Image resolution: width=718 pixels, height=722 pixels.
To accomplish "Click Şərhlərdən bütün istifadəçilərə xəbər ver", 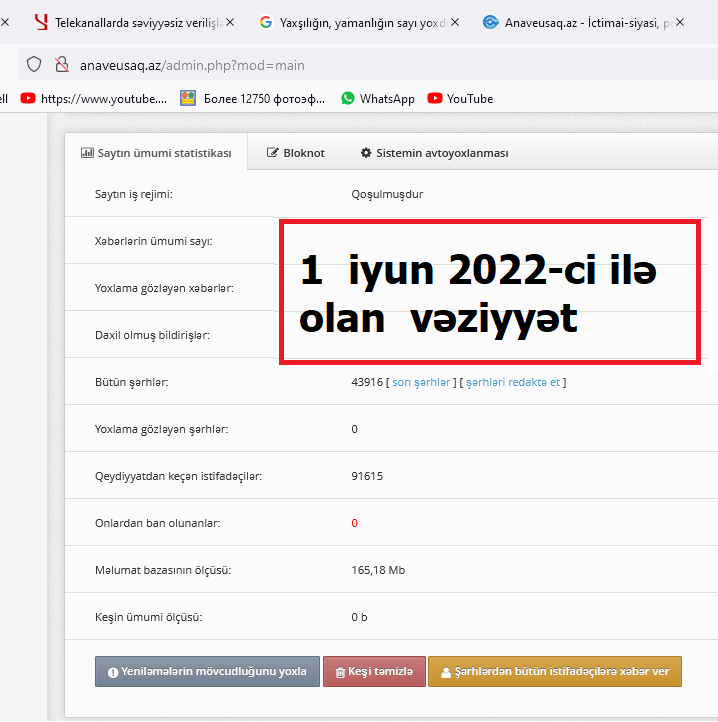I will [x=554, y=672].
